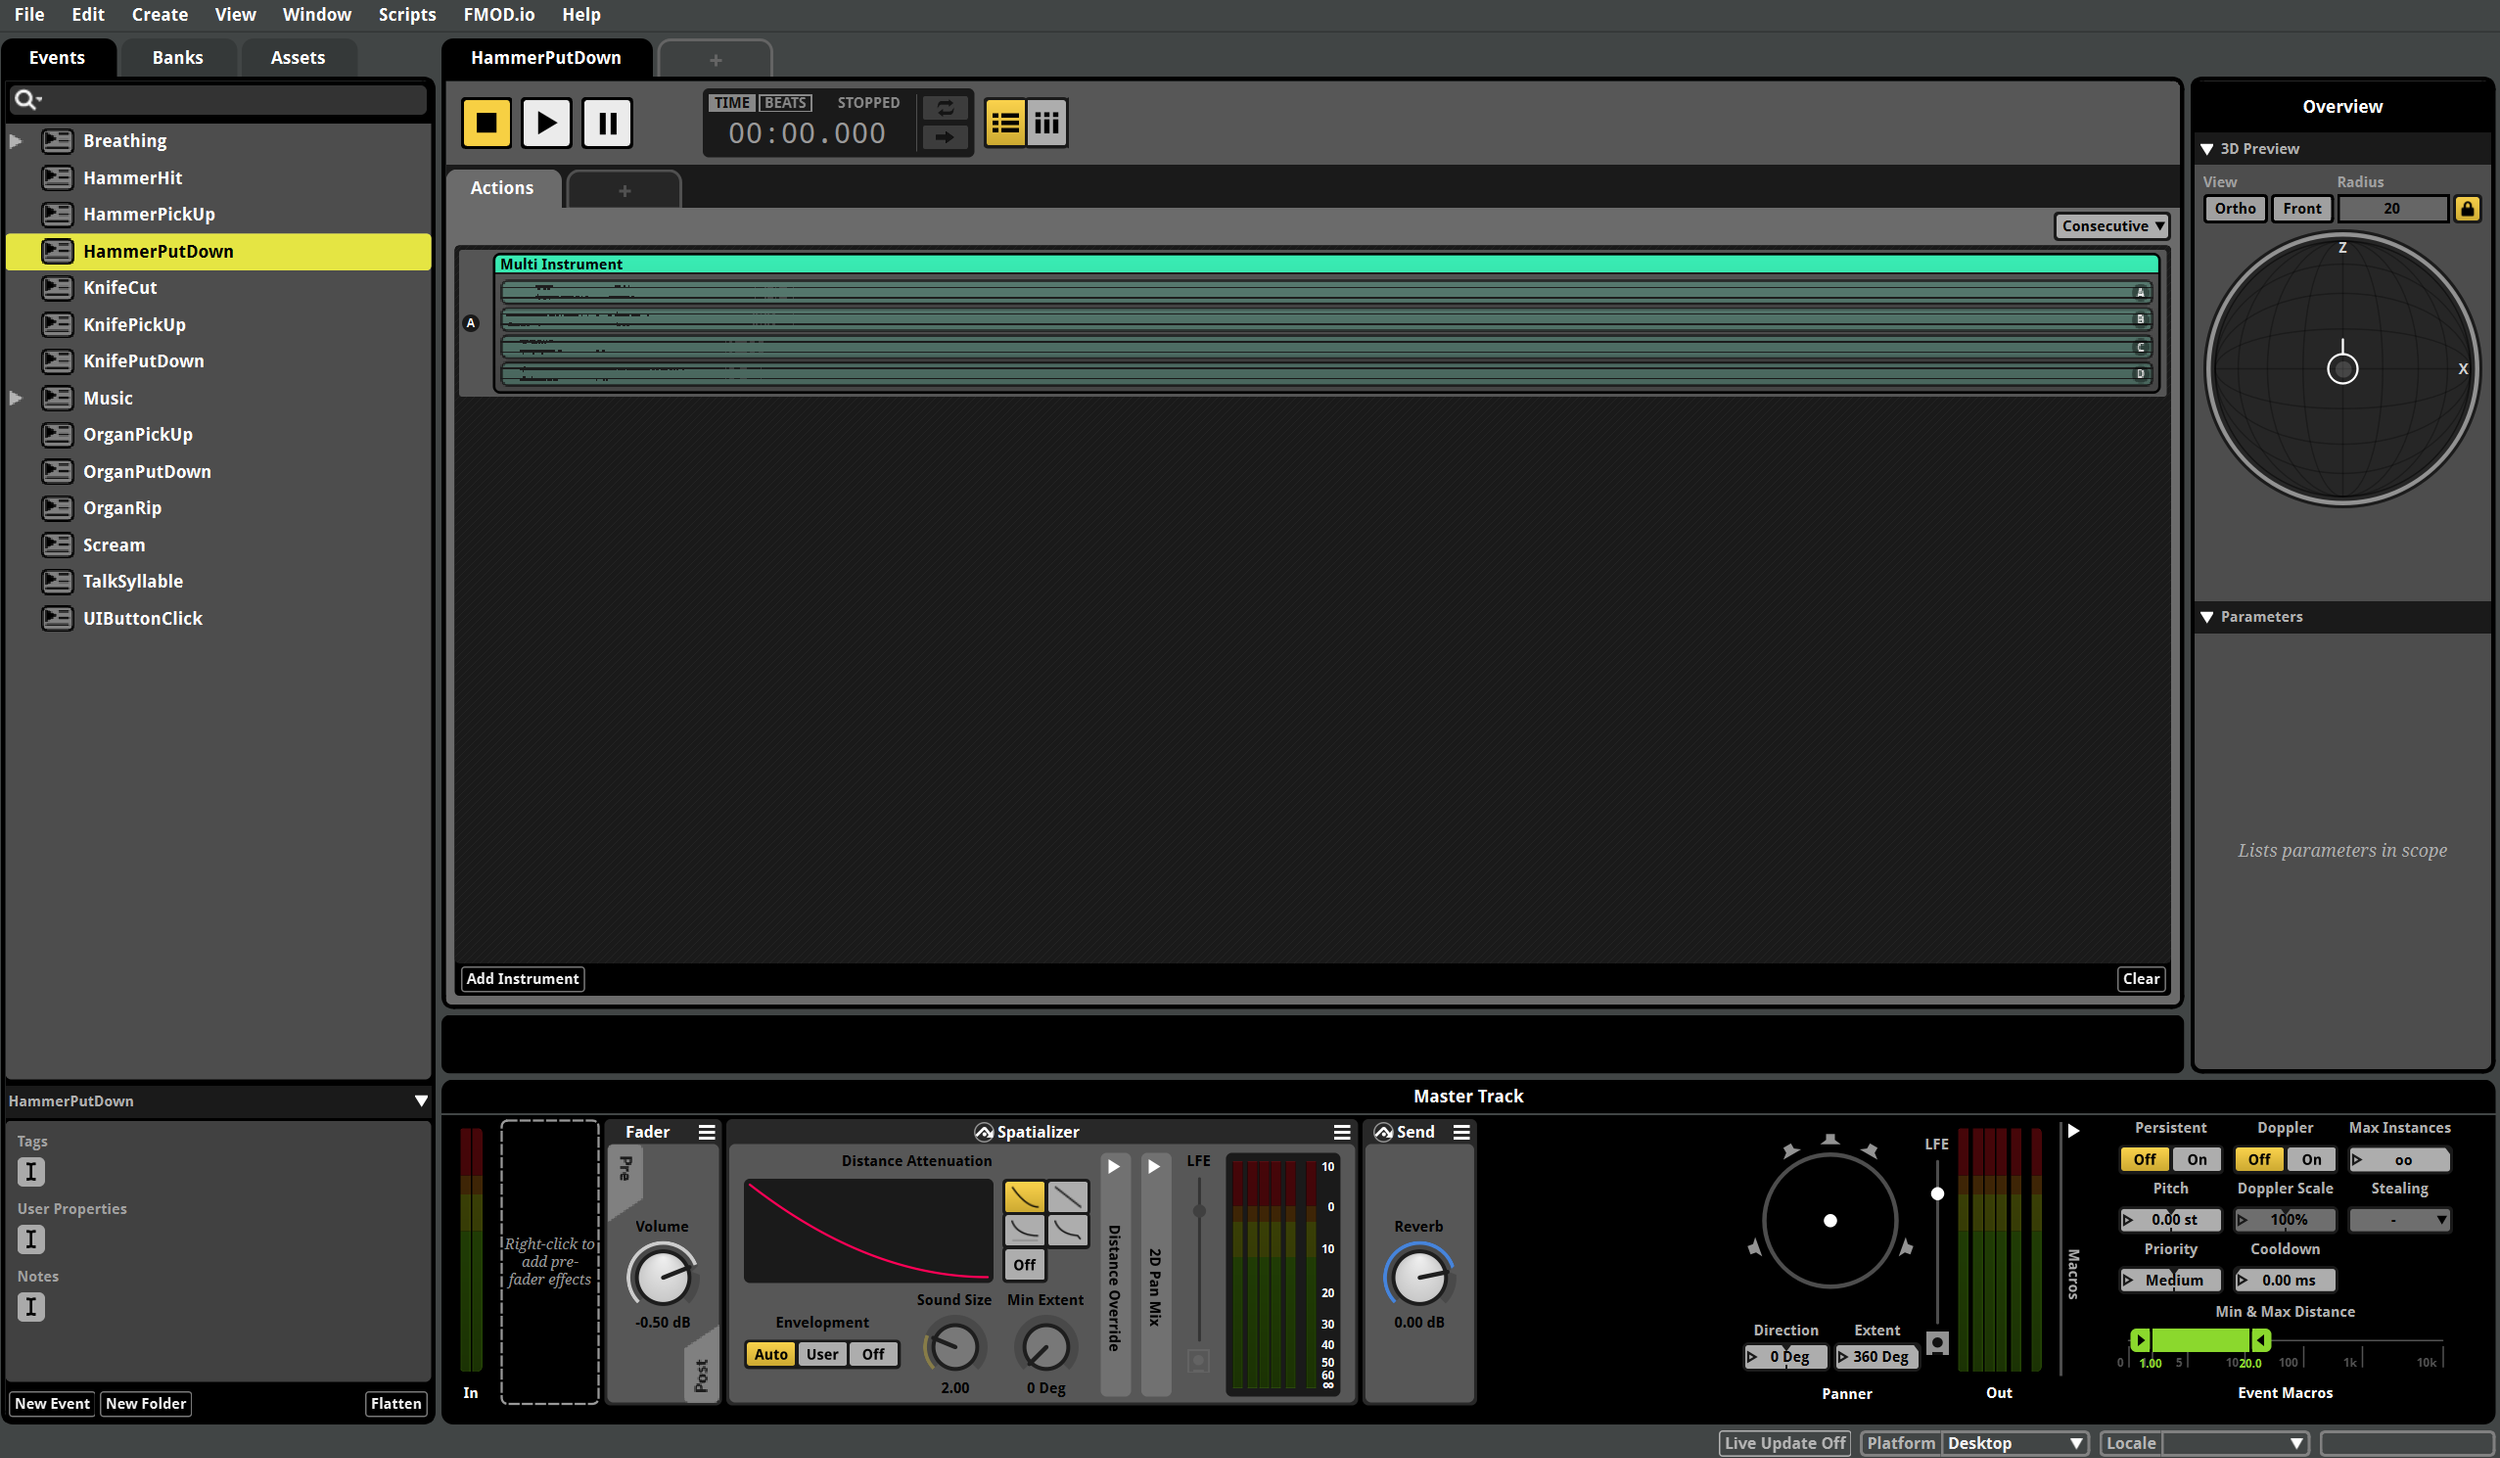Switch to the column view icon
Image resolution: width=2500 pixels, height=1458 pixels.
click(x=1046, y=123)
